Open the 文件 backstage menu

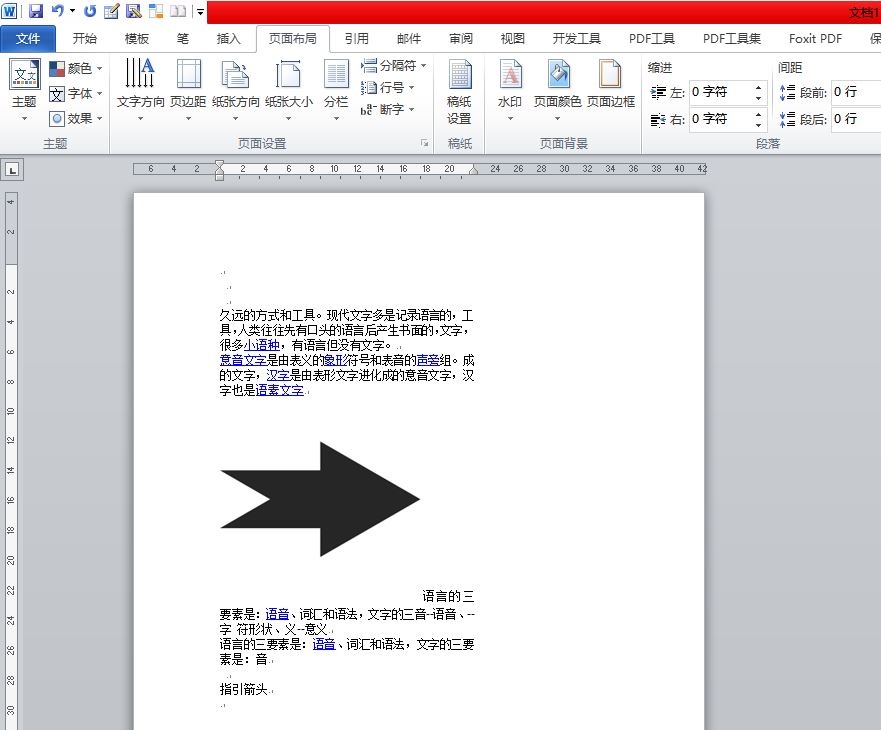[28, 38]
